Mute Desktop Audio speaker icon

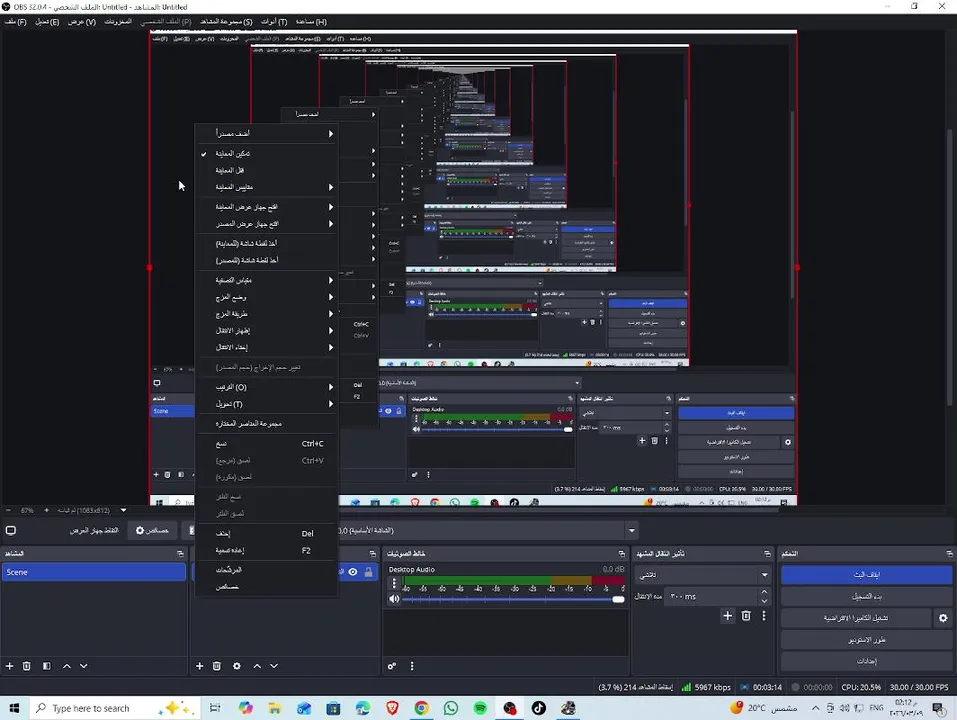click(394, 599)
